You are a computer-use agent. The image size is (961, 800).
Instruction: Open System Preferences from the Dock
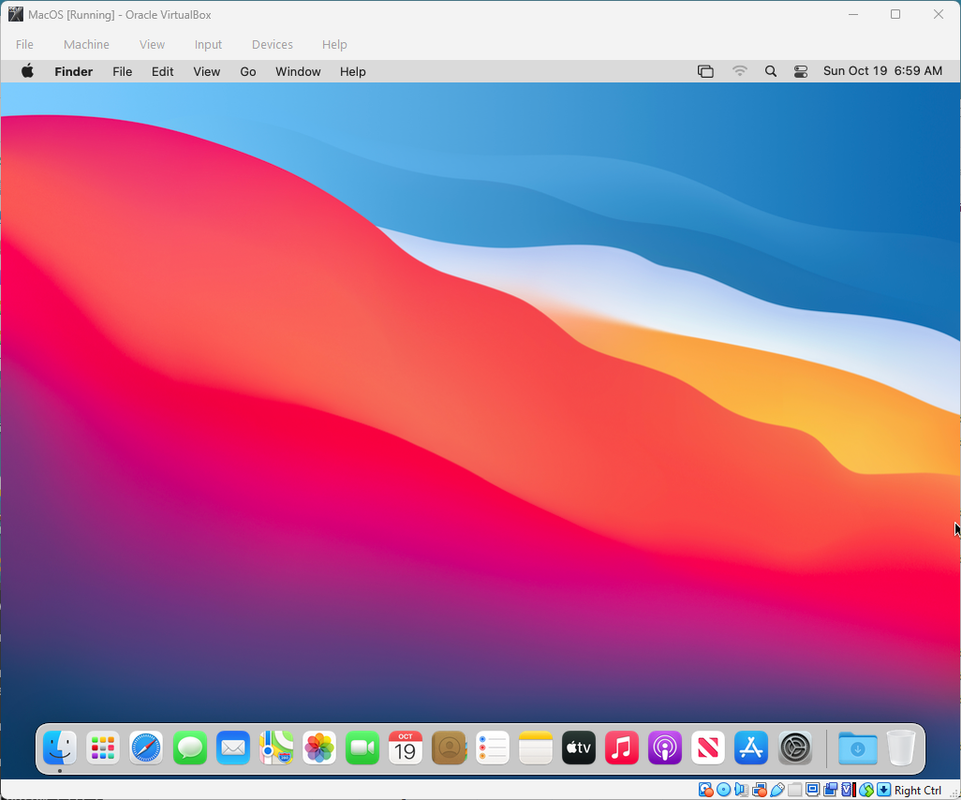click(x=795, y=747)
